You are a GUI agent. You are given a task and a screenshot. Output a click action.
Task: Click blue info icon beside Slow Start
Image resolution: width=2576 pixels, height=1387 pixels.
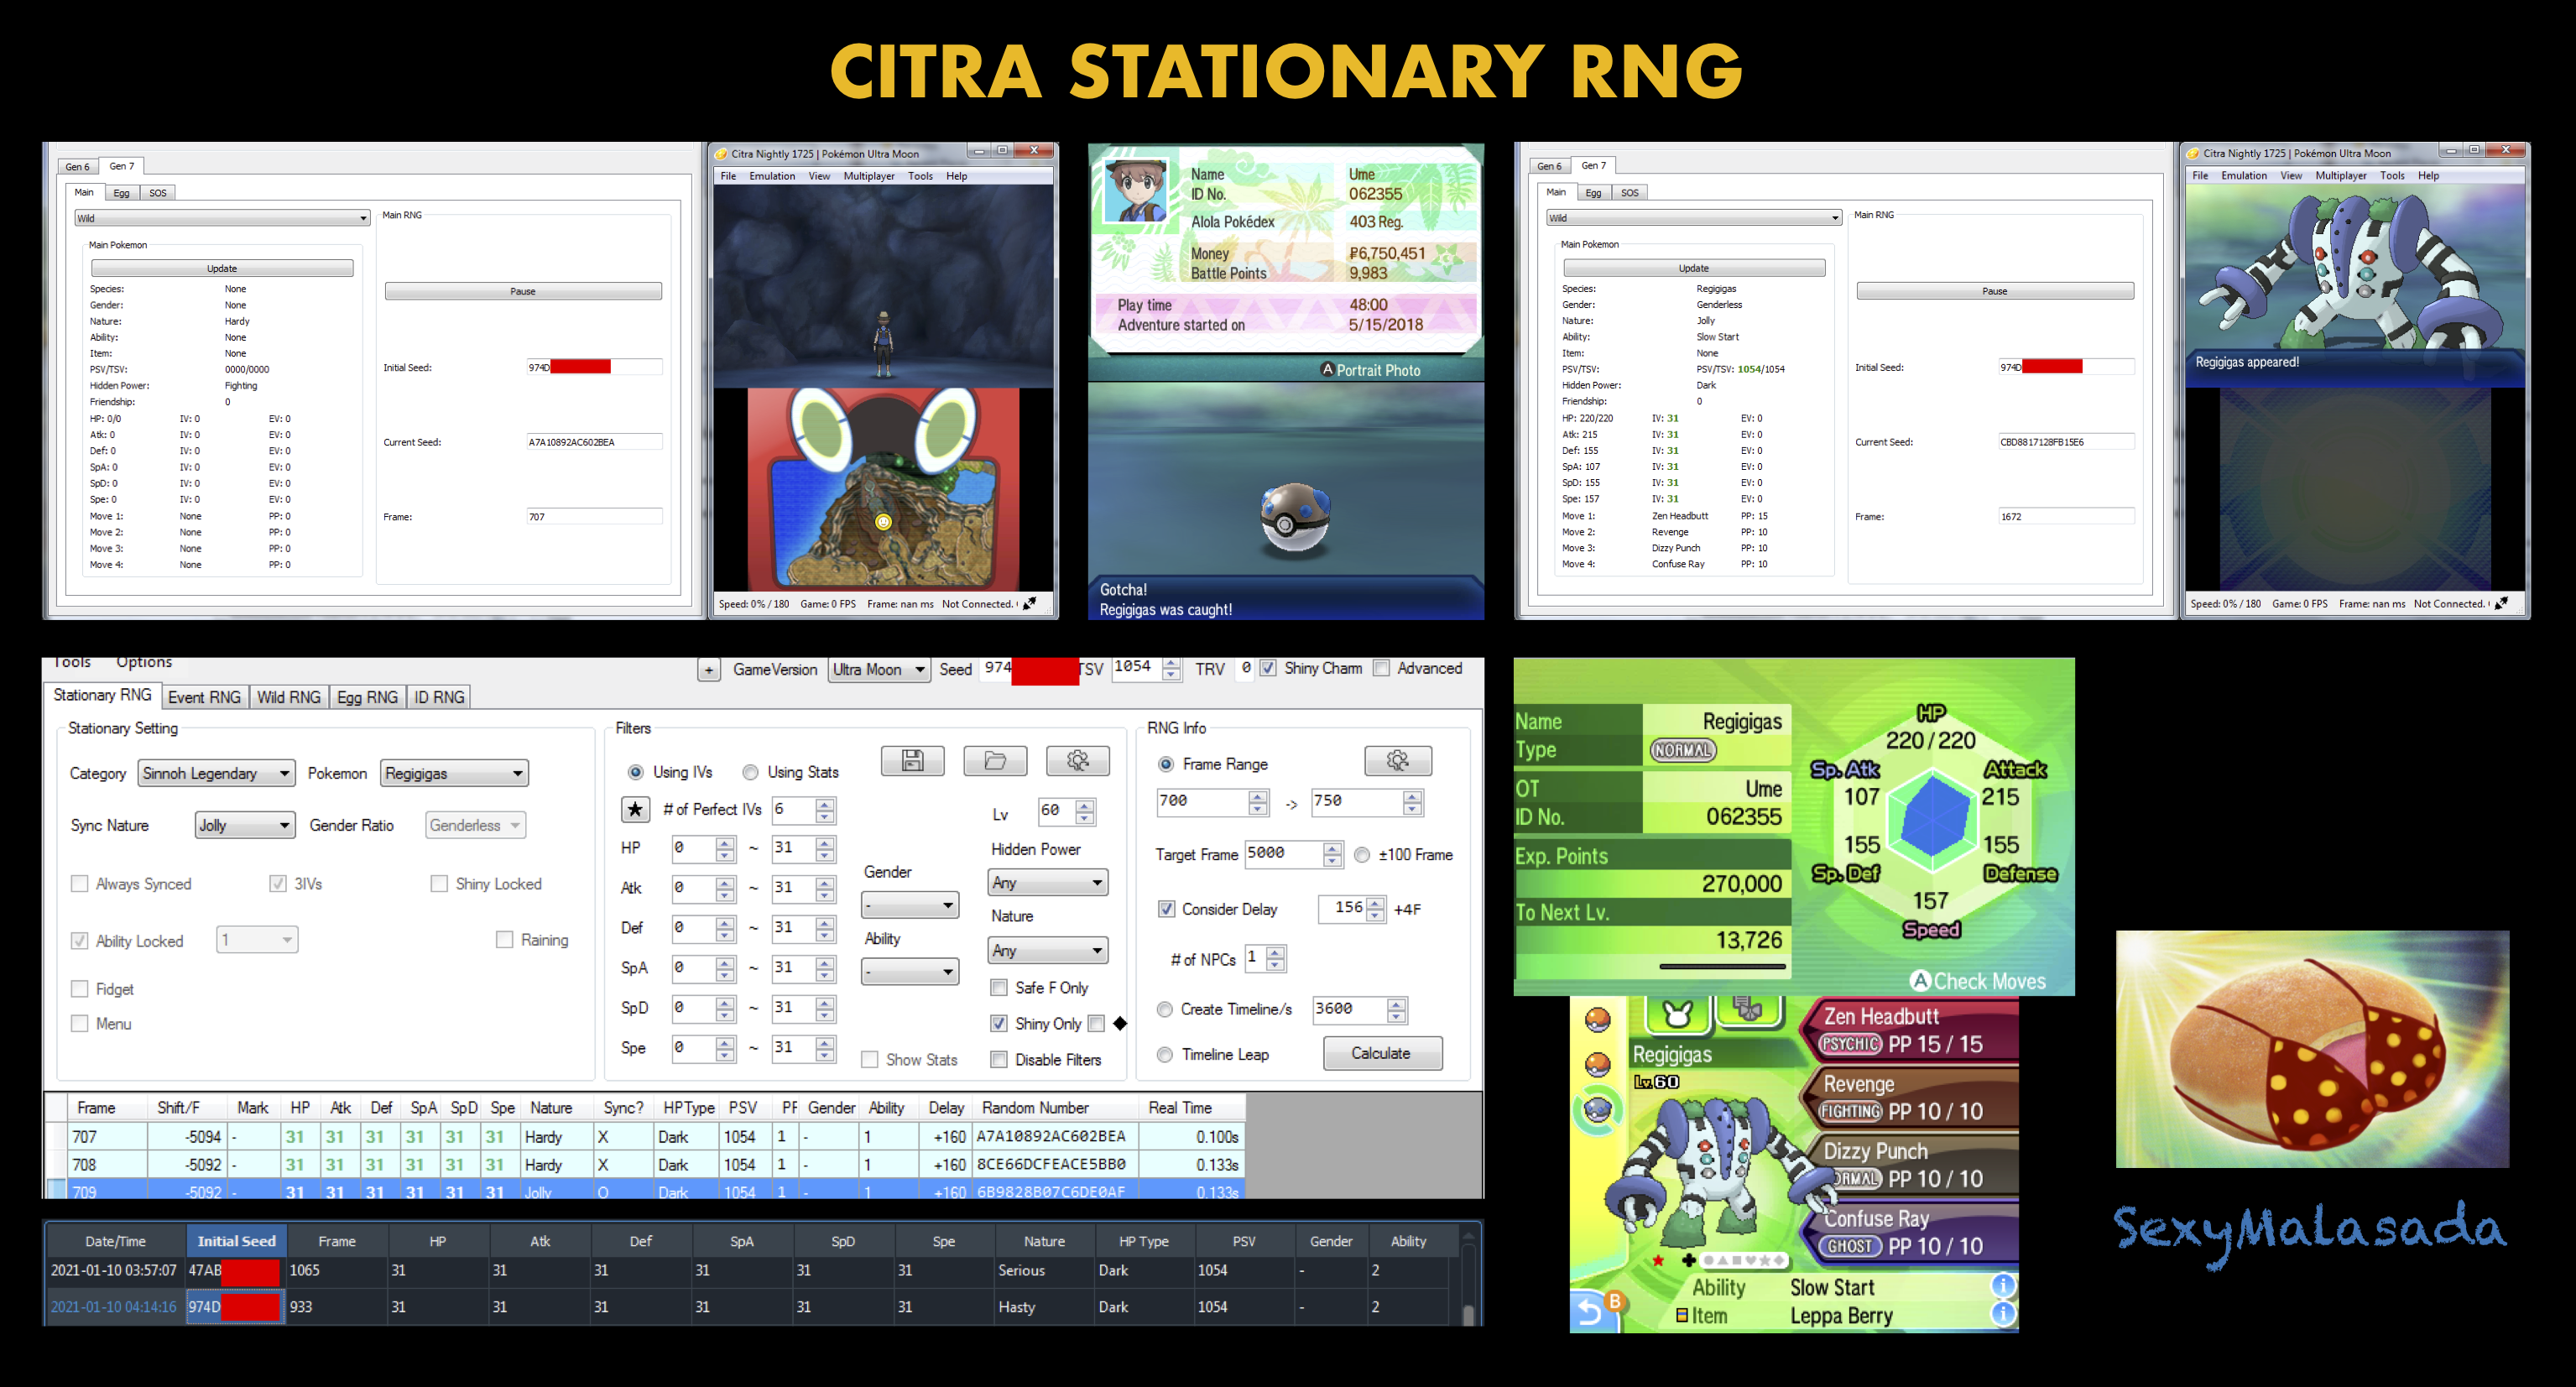(x=2002, y=1285)
